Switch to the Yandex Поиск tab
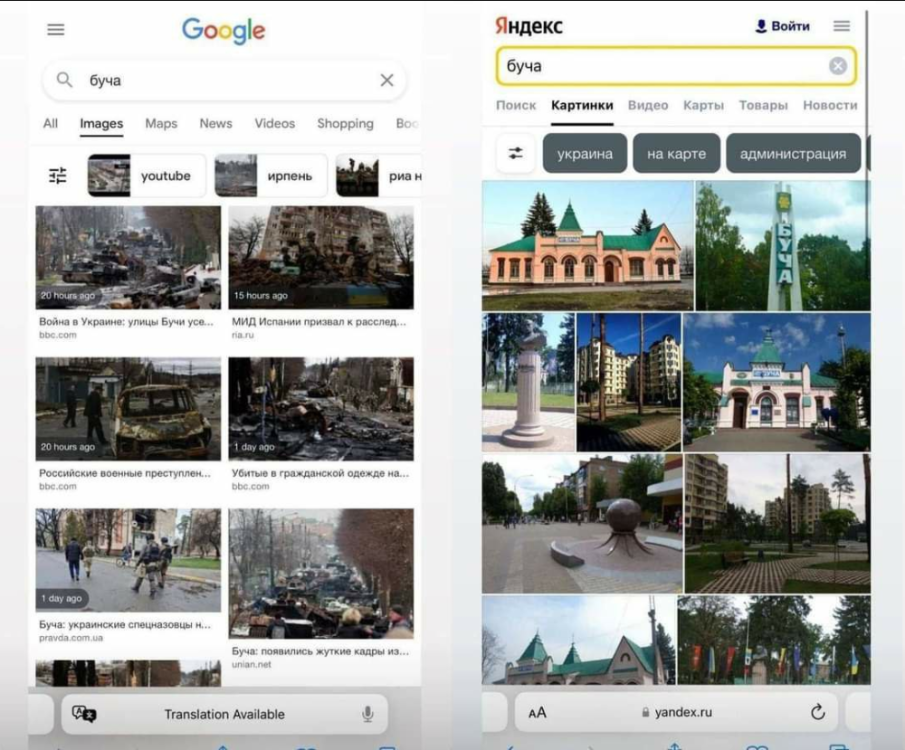The width and height of the screenshot is (905, 750). click(x=516, y=105)
